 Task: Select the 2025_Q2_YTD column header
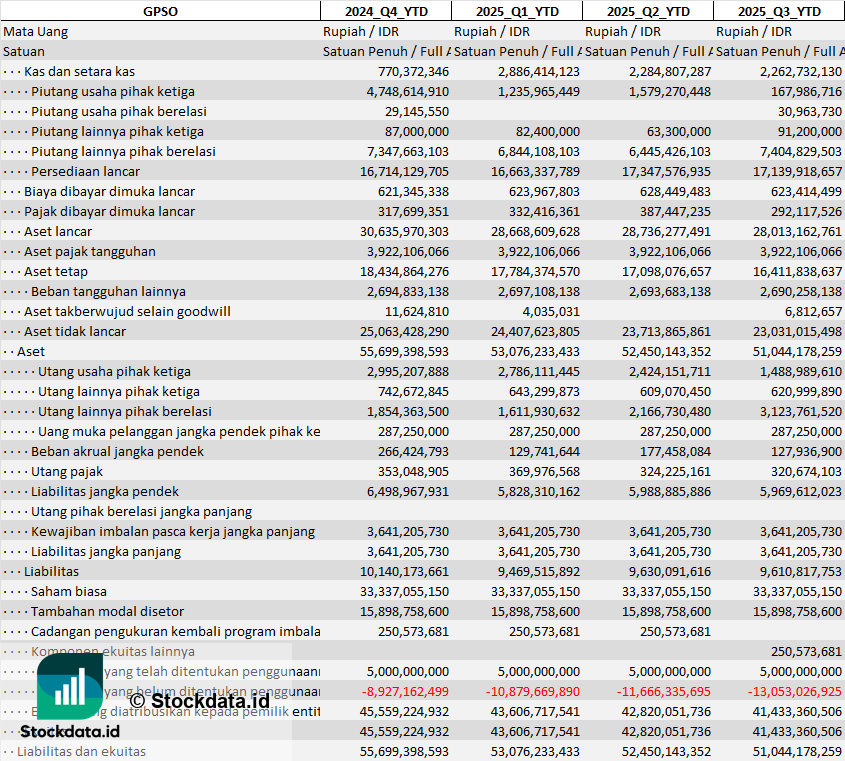pyautogui.click(x=648, y=11)
